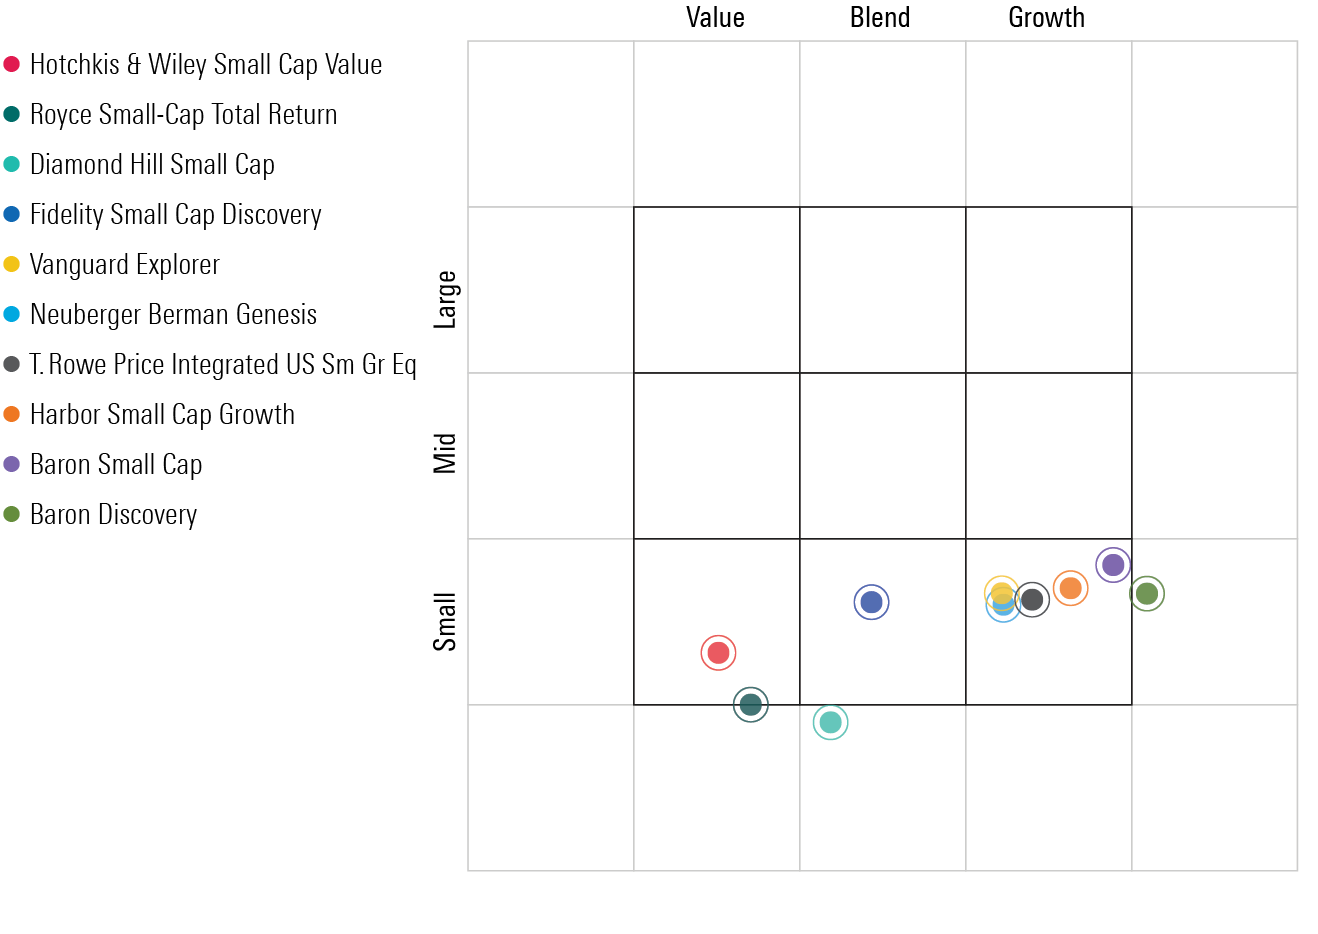Click the Value column header
This screenshot has width=1318, height=934.
point(715,18)
